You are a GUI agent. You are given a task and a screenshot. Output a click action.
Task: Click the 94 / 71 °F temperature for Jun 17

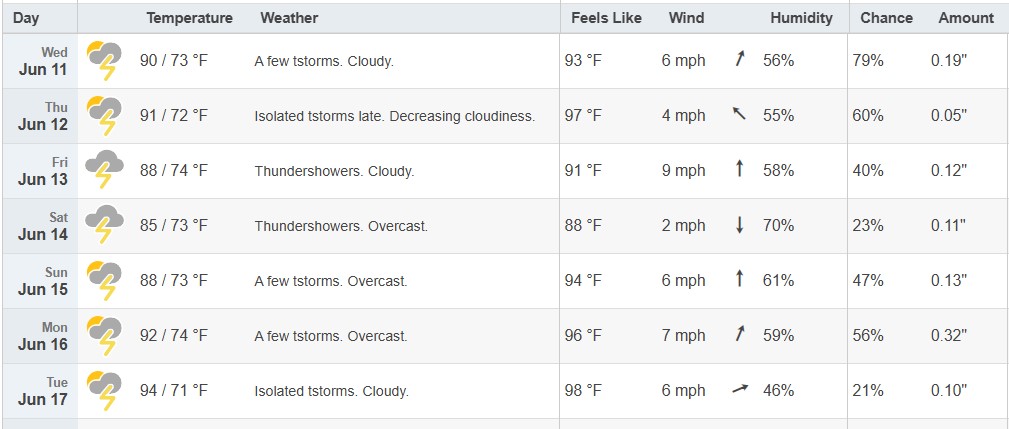coord(174,390)
